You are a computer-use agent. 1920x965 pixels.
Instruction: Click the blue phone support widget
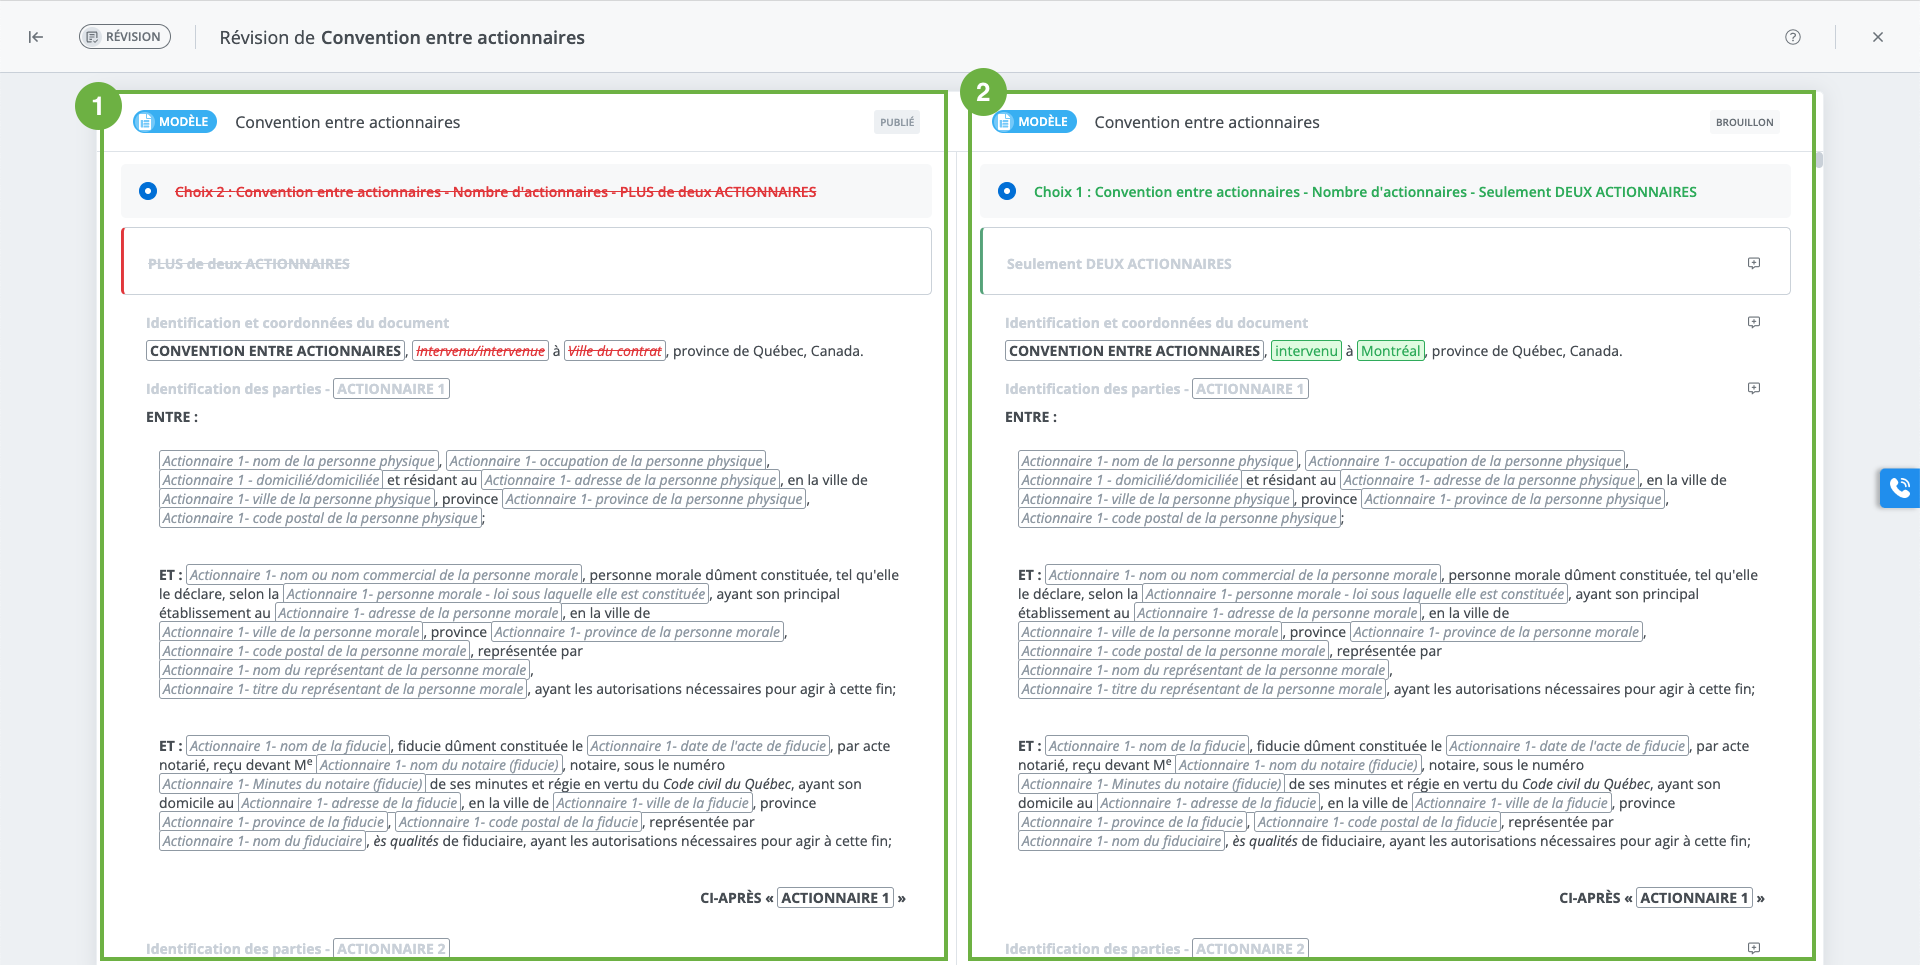[x=1899, y=488]
